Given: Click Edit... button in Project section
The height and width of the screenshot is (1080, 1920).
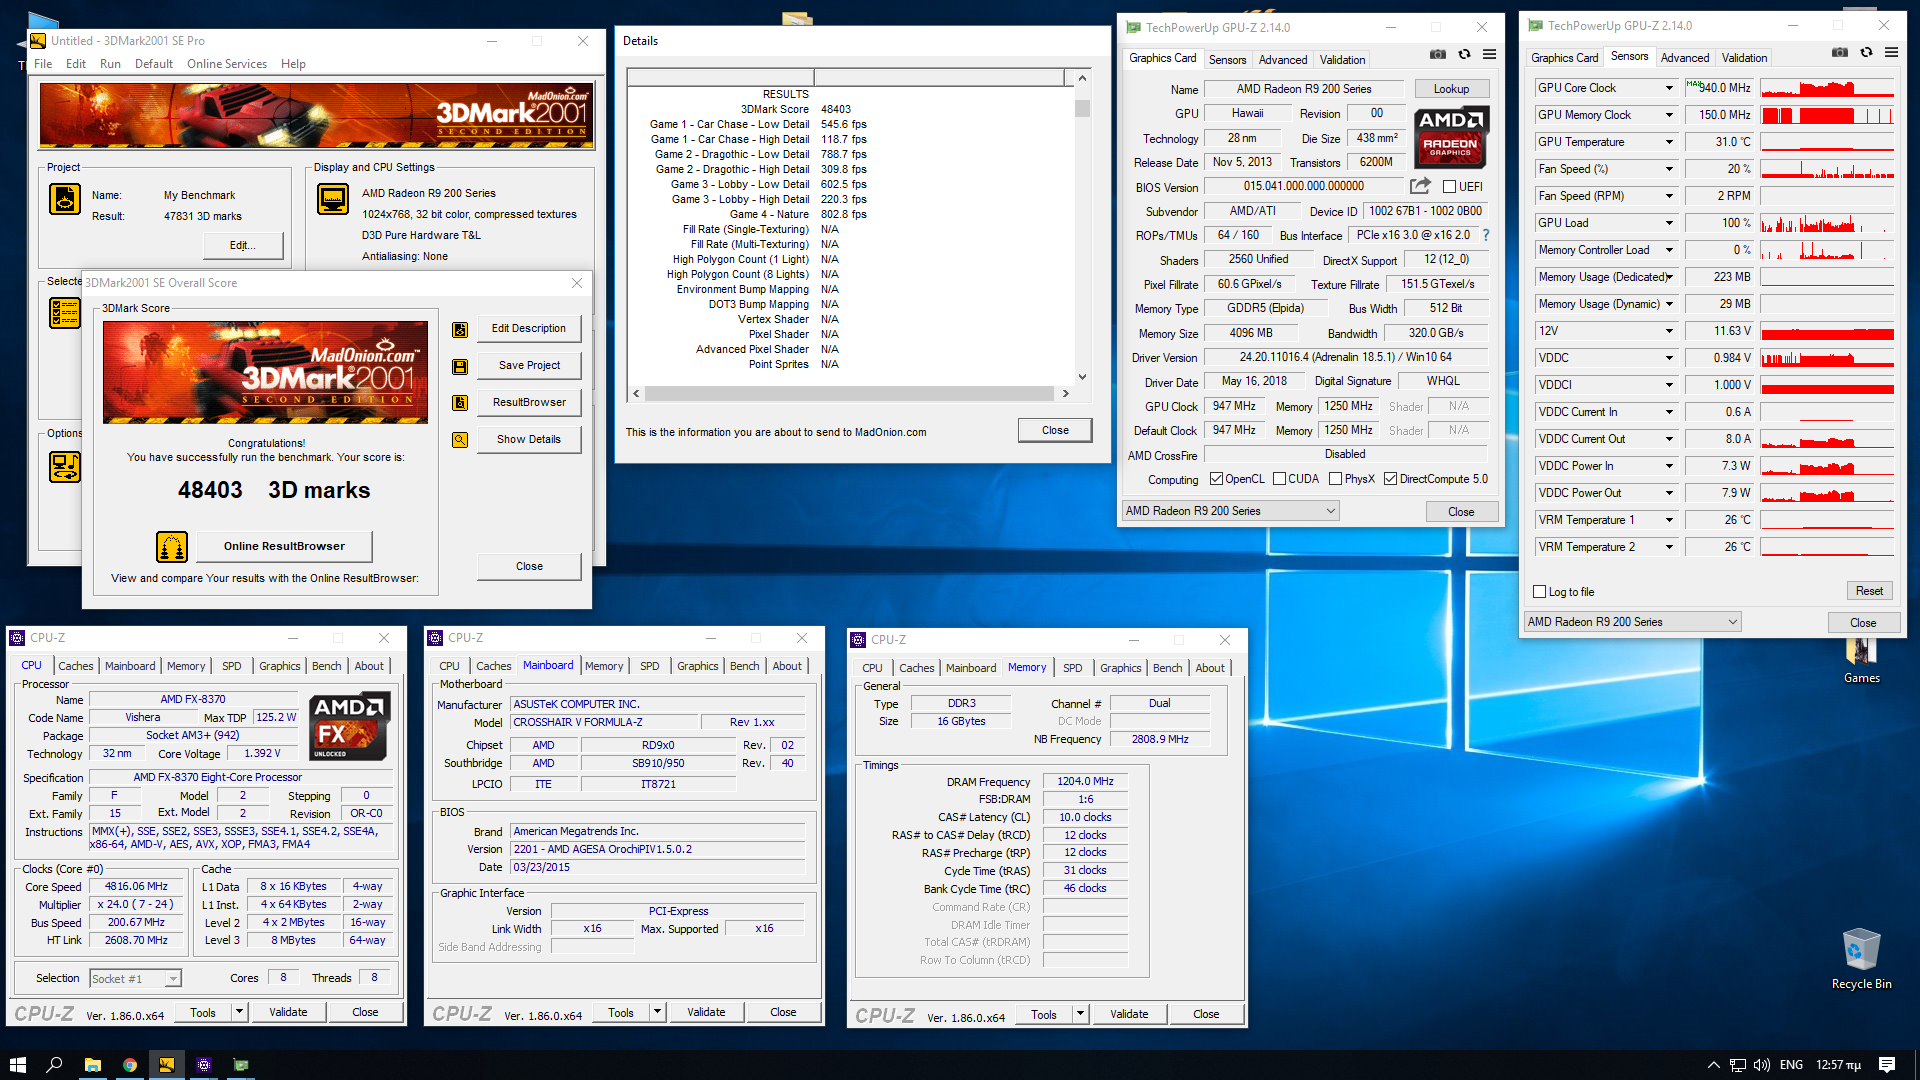Looking at the screenshot, I should (242, 245).
